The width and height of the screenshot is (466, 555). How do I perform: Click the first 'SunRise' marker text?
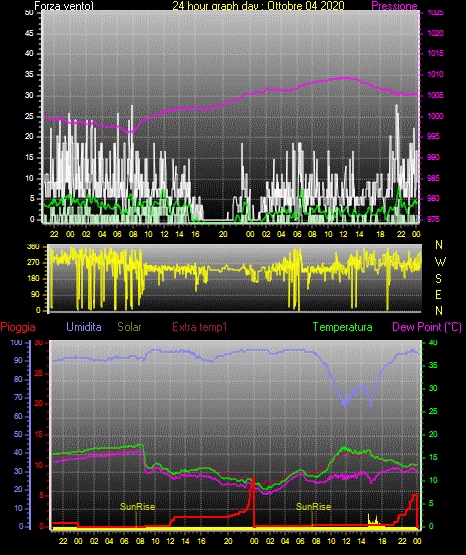click(137, 507)
